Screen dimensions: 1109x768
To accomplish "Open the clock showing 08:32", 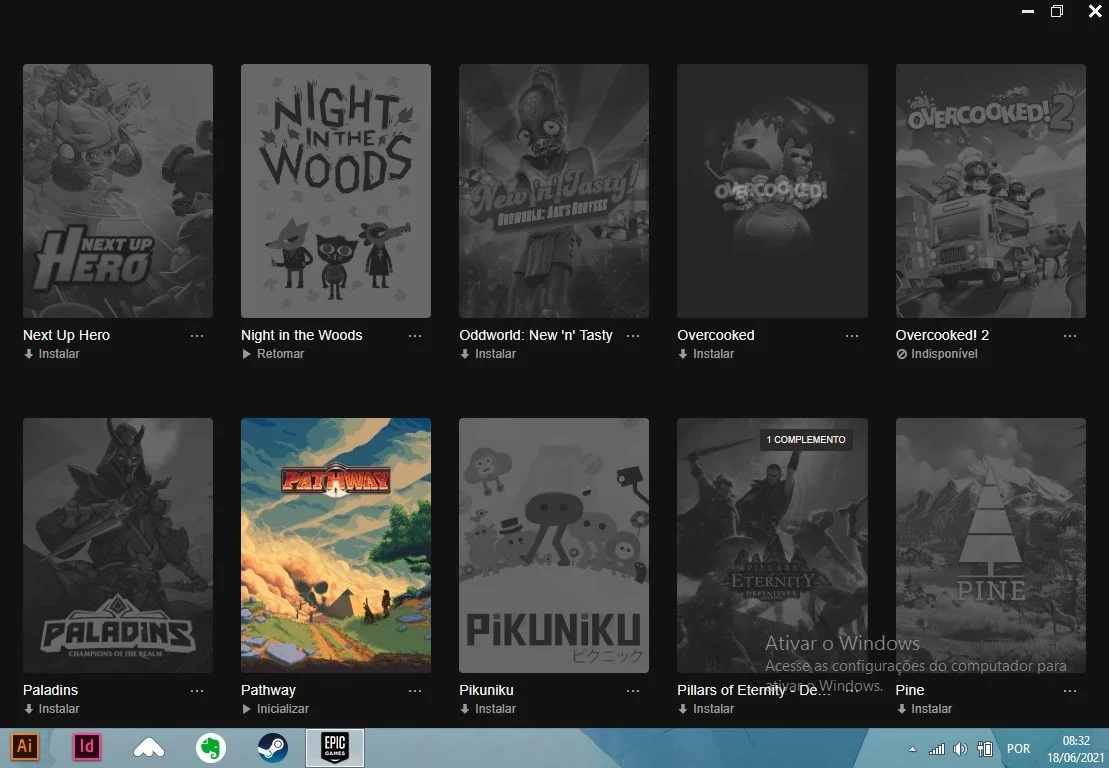I will tap(1075, 749).
